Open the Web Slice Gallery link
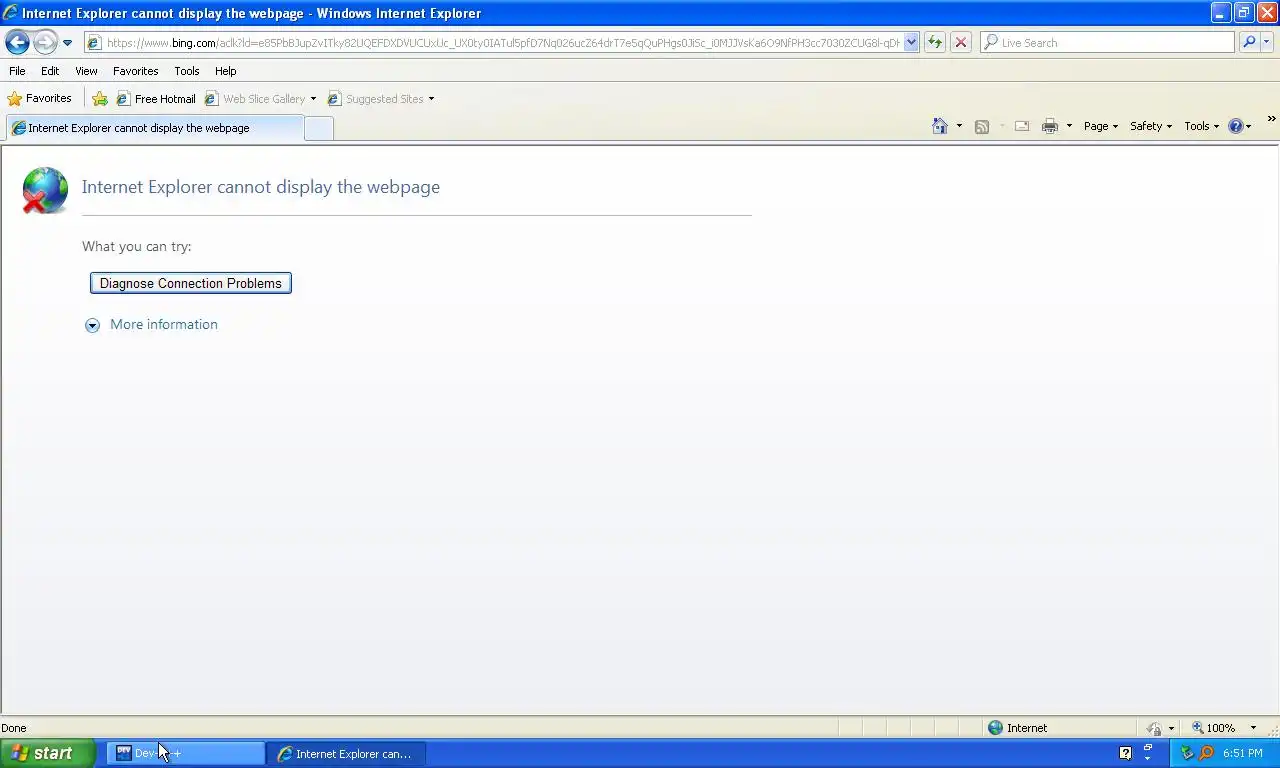Image resolution: width=1280 pixels, height=768 pixels. point(256,99)
